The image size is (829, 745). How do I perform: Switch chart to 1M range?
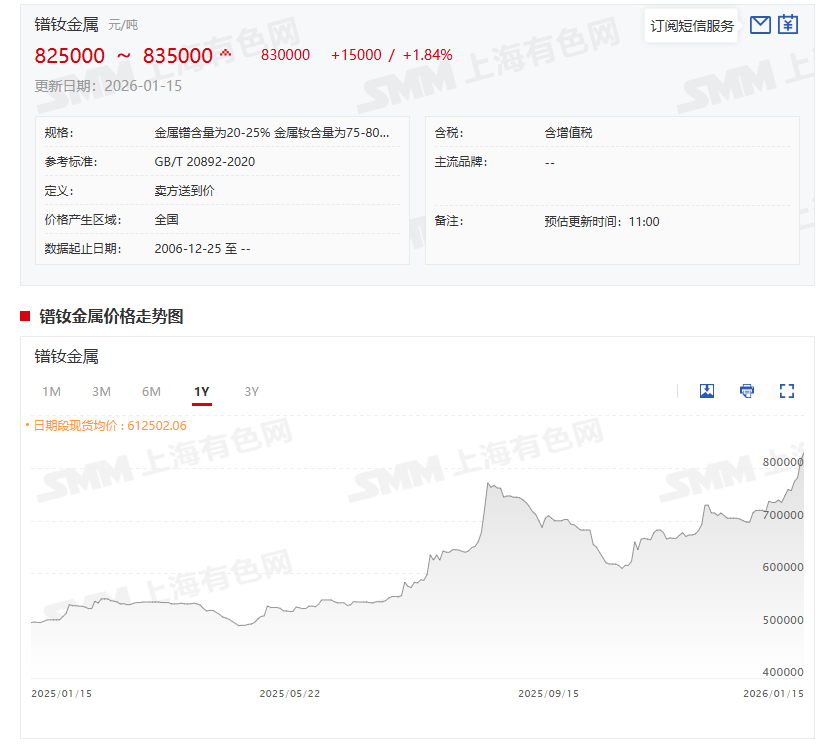click(x=52, y=392)
